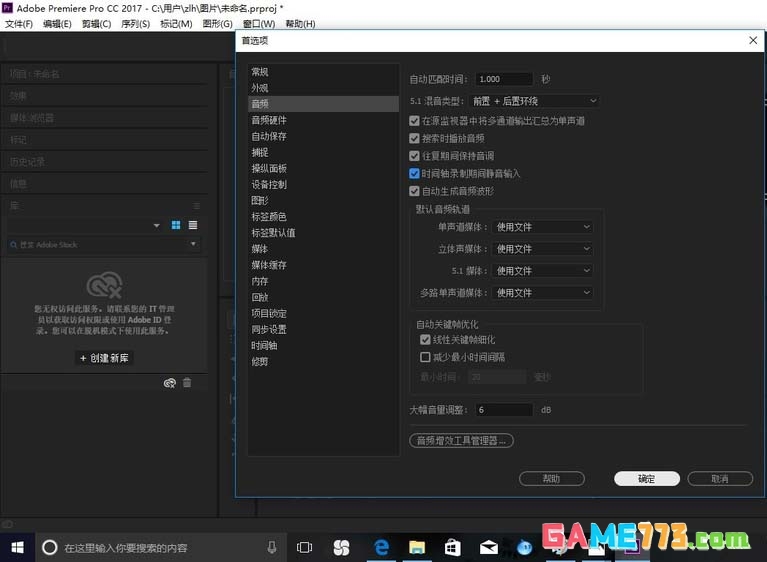Screen dimensions: 767x562
Task: Open 图形(G) menu
Action: tap(217, 24)
